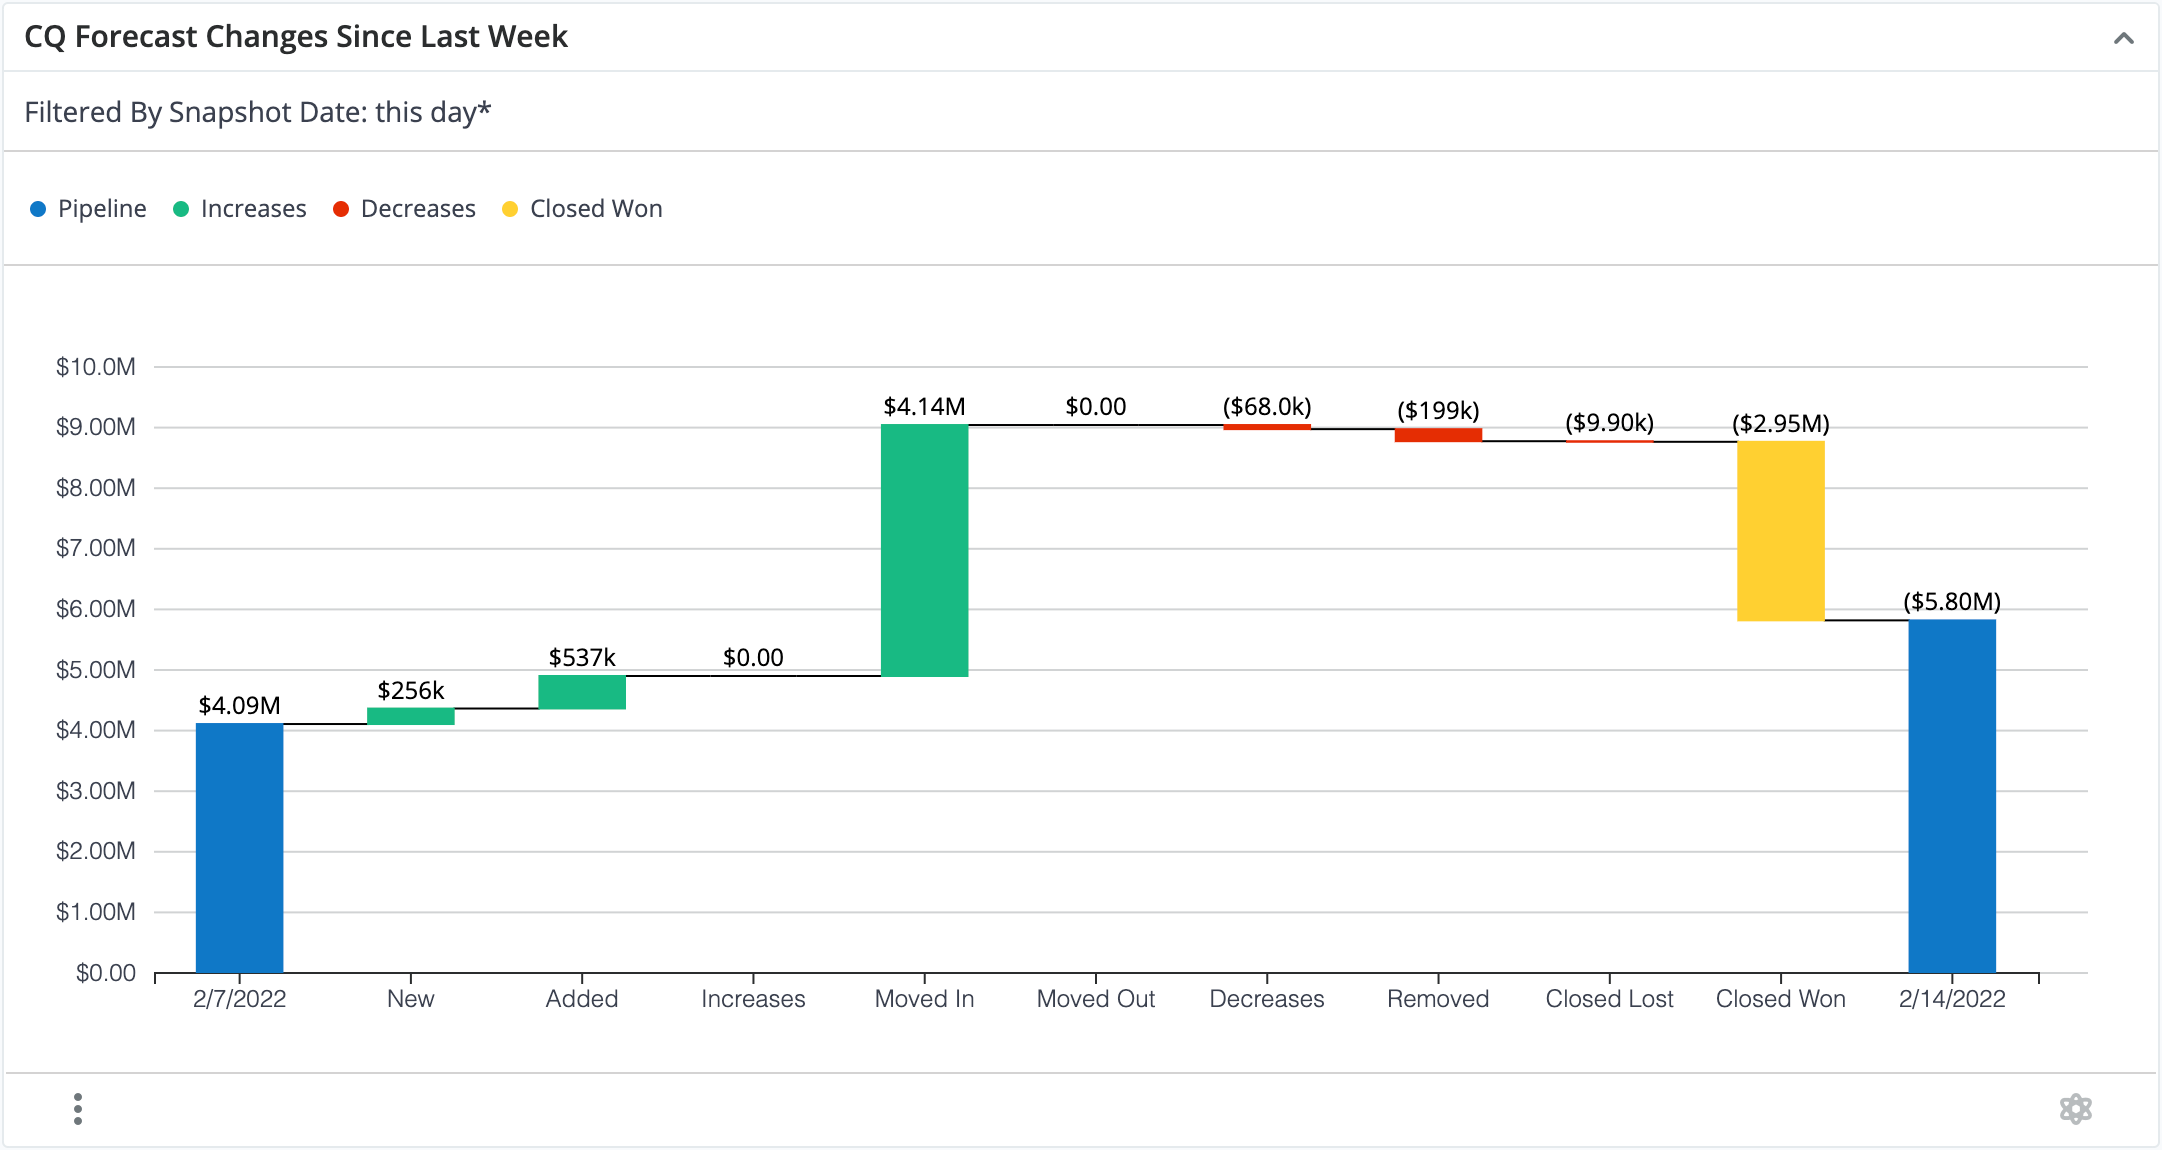The image size is (2162, 1150).
Task: Click the yellow Closed Won legend dot
Action: point(510,209)
